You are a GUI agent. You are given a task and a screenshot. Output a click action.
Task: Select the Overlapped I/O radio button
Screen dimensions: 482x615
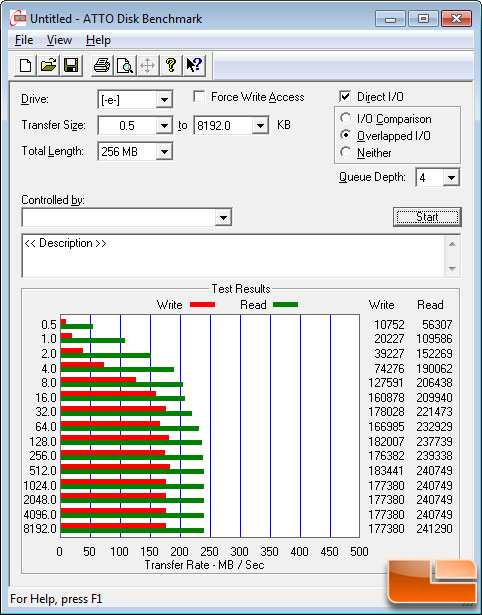point(346,135)
